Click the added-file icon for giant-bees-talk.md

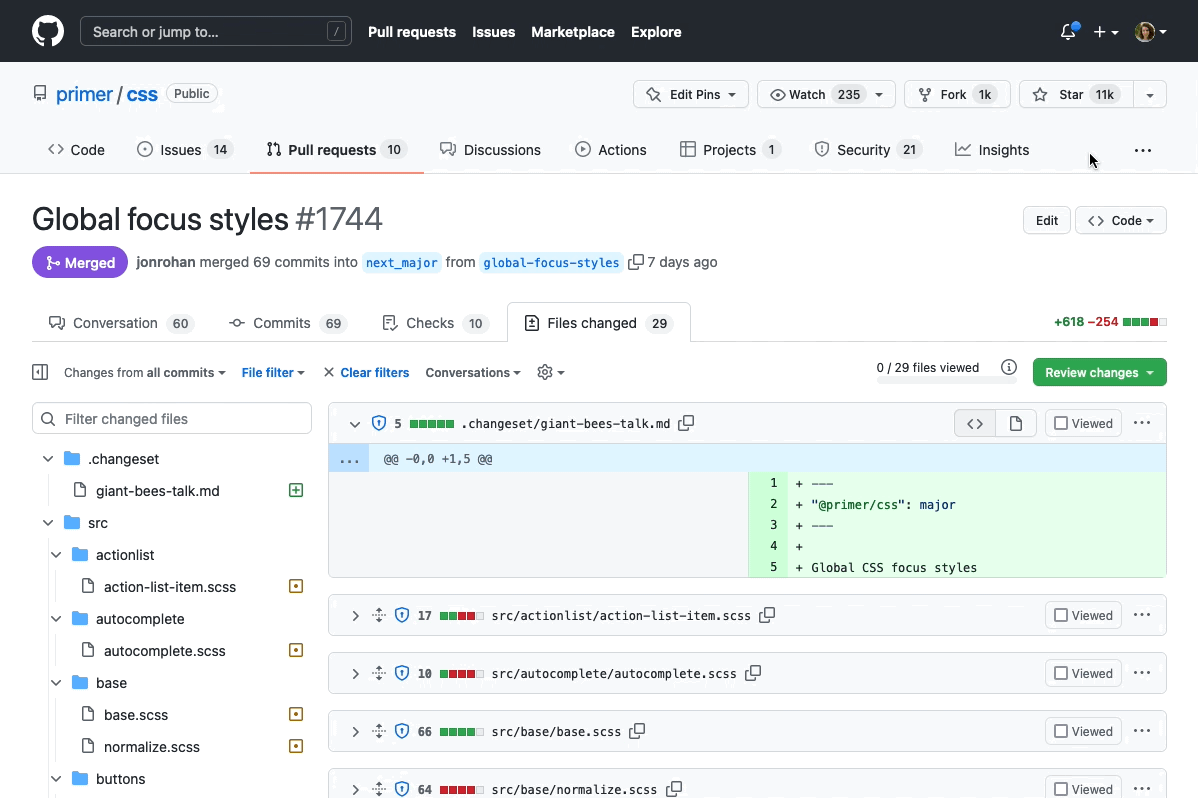296,490
